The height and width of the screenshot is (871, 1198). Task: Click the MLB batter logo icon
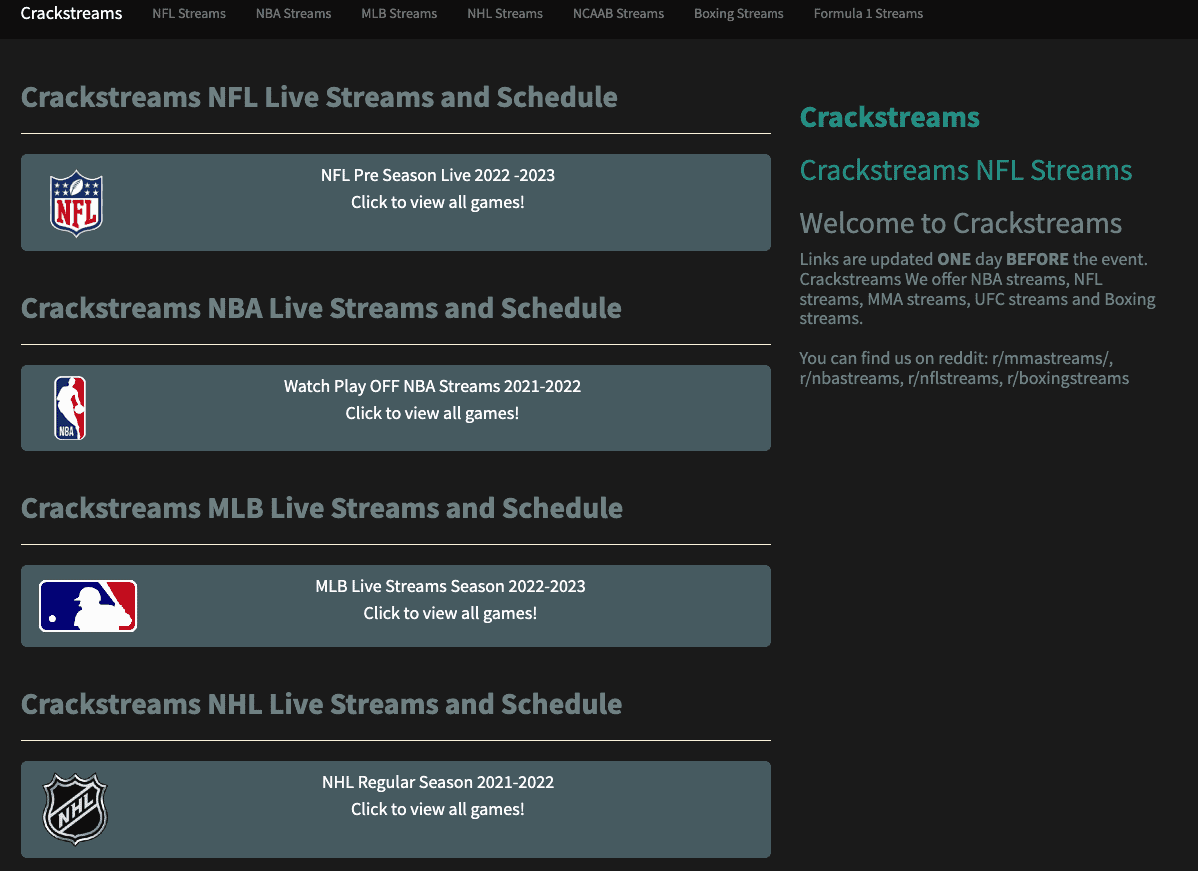tap(88, 606)
